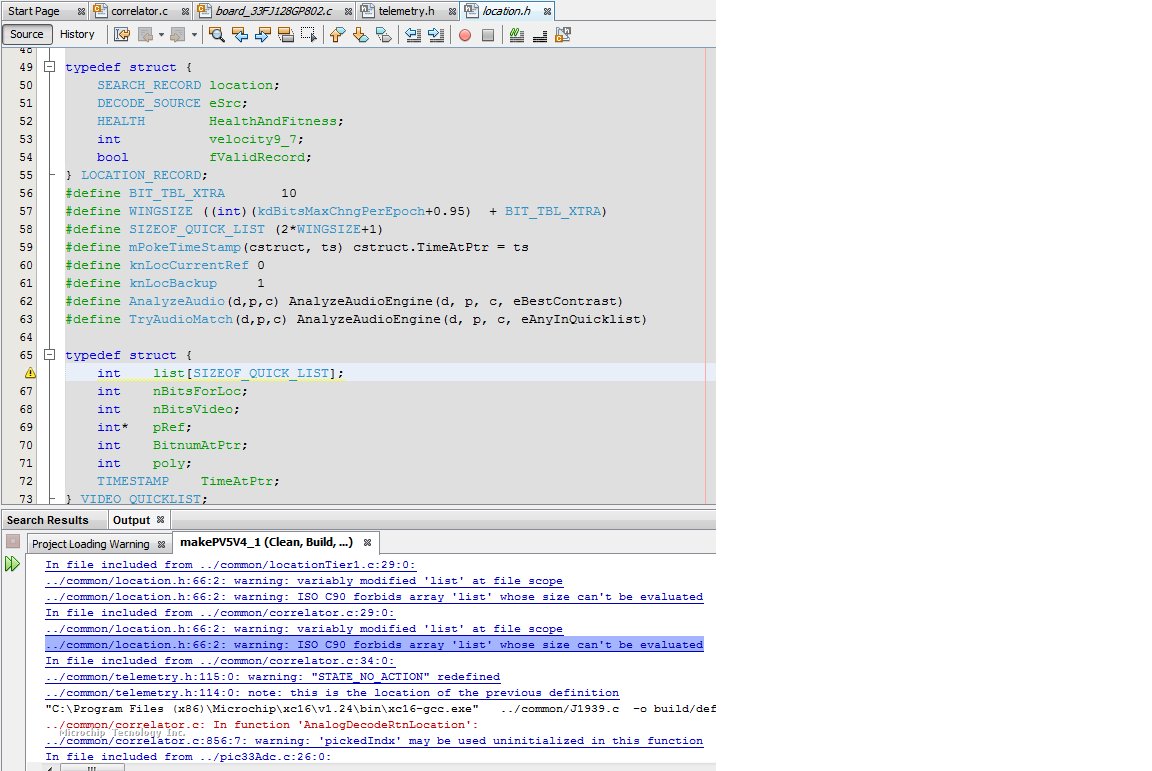Viewport: 1152px width, 771px height.
Task: Click the Stop Macro Recording square icon
Action: point(488,34)
